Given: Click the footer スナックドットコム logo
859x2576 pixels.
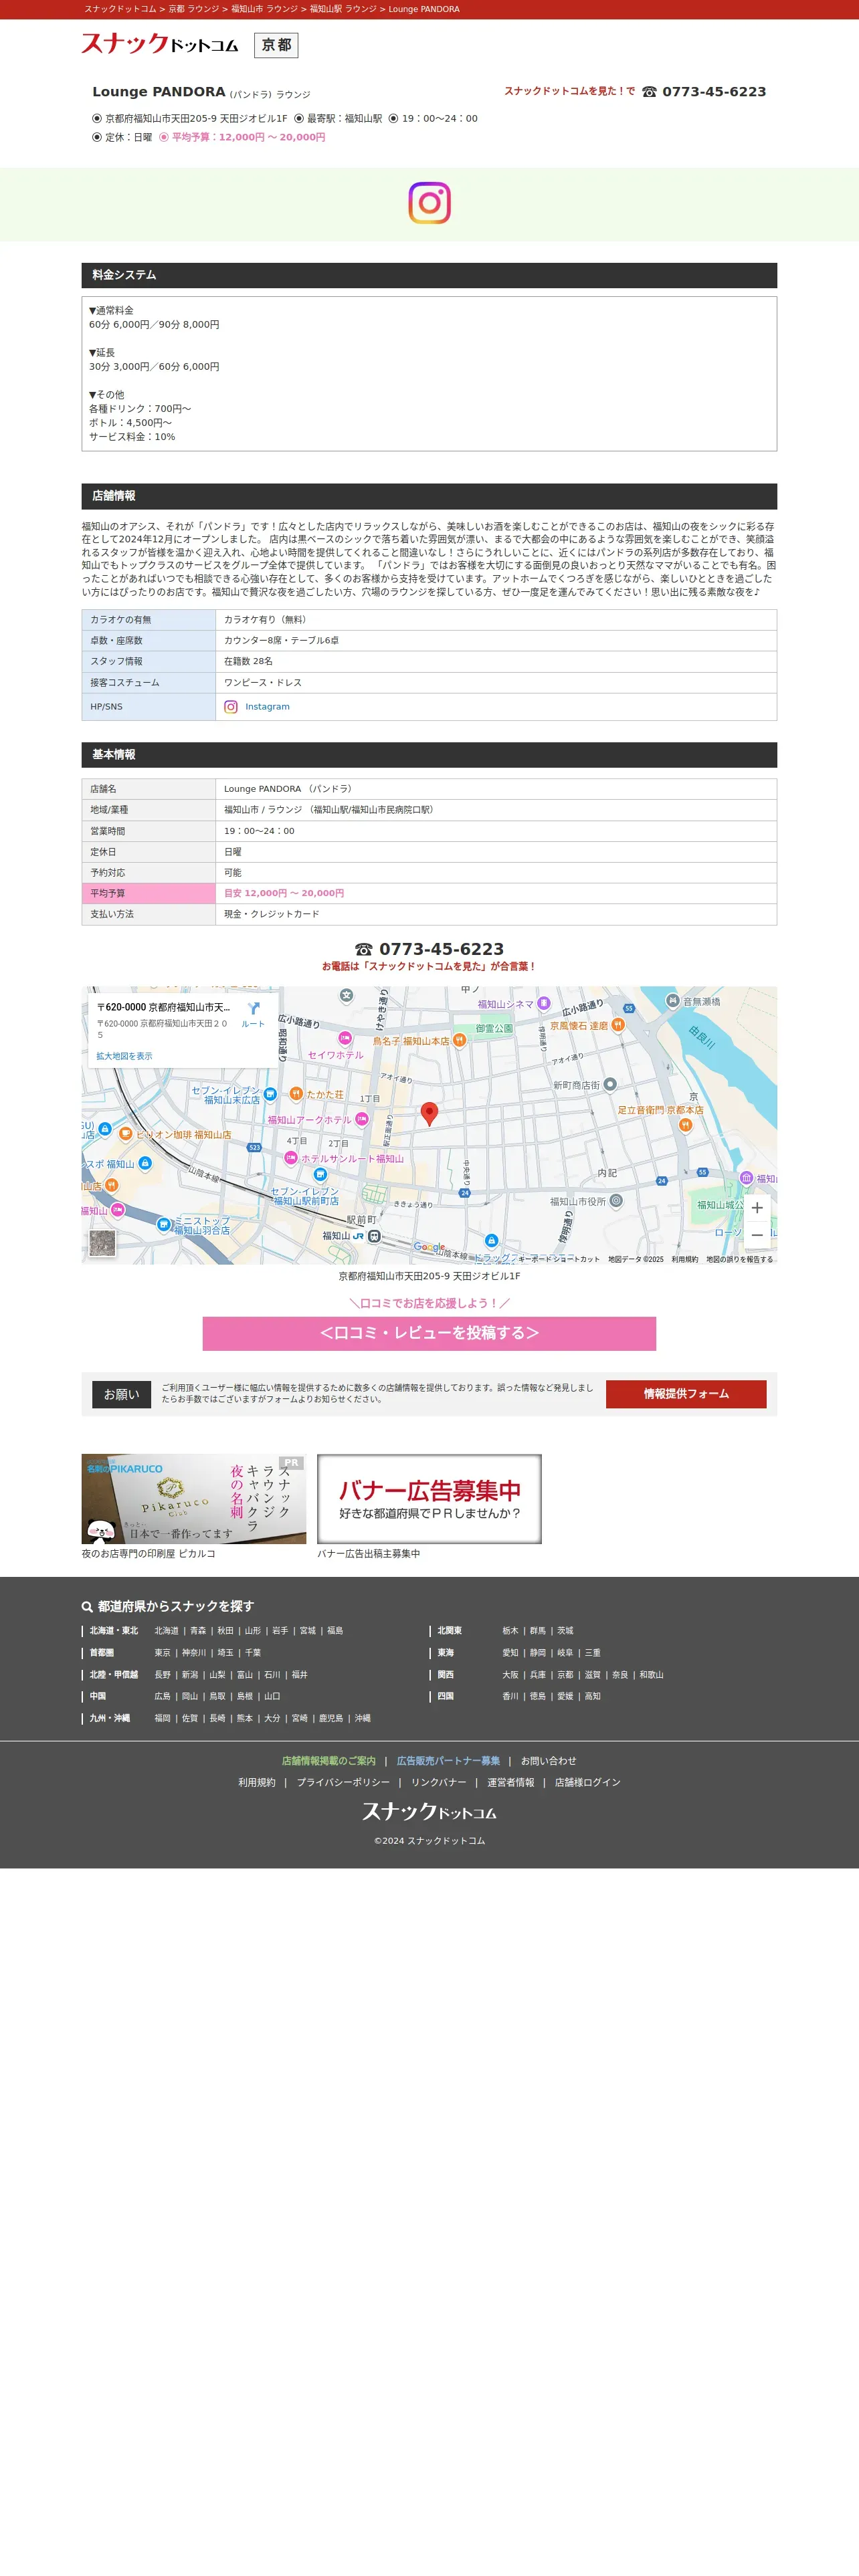Looking at the screenshot, I should click(429, 1811).
